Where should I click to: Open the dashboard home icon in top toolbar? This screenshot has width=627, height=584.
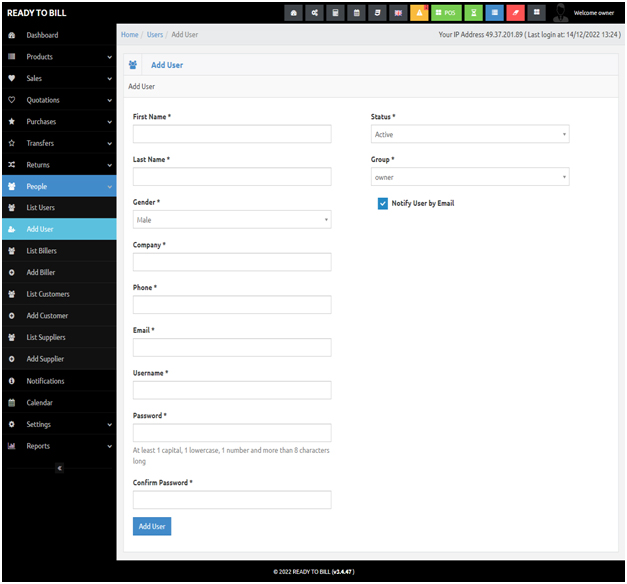(294, 13)
